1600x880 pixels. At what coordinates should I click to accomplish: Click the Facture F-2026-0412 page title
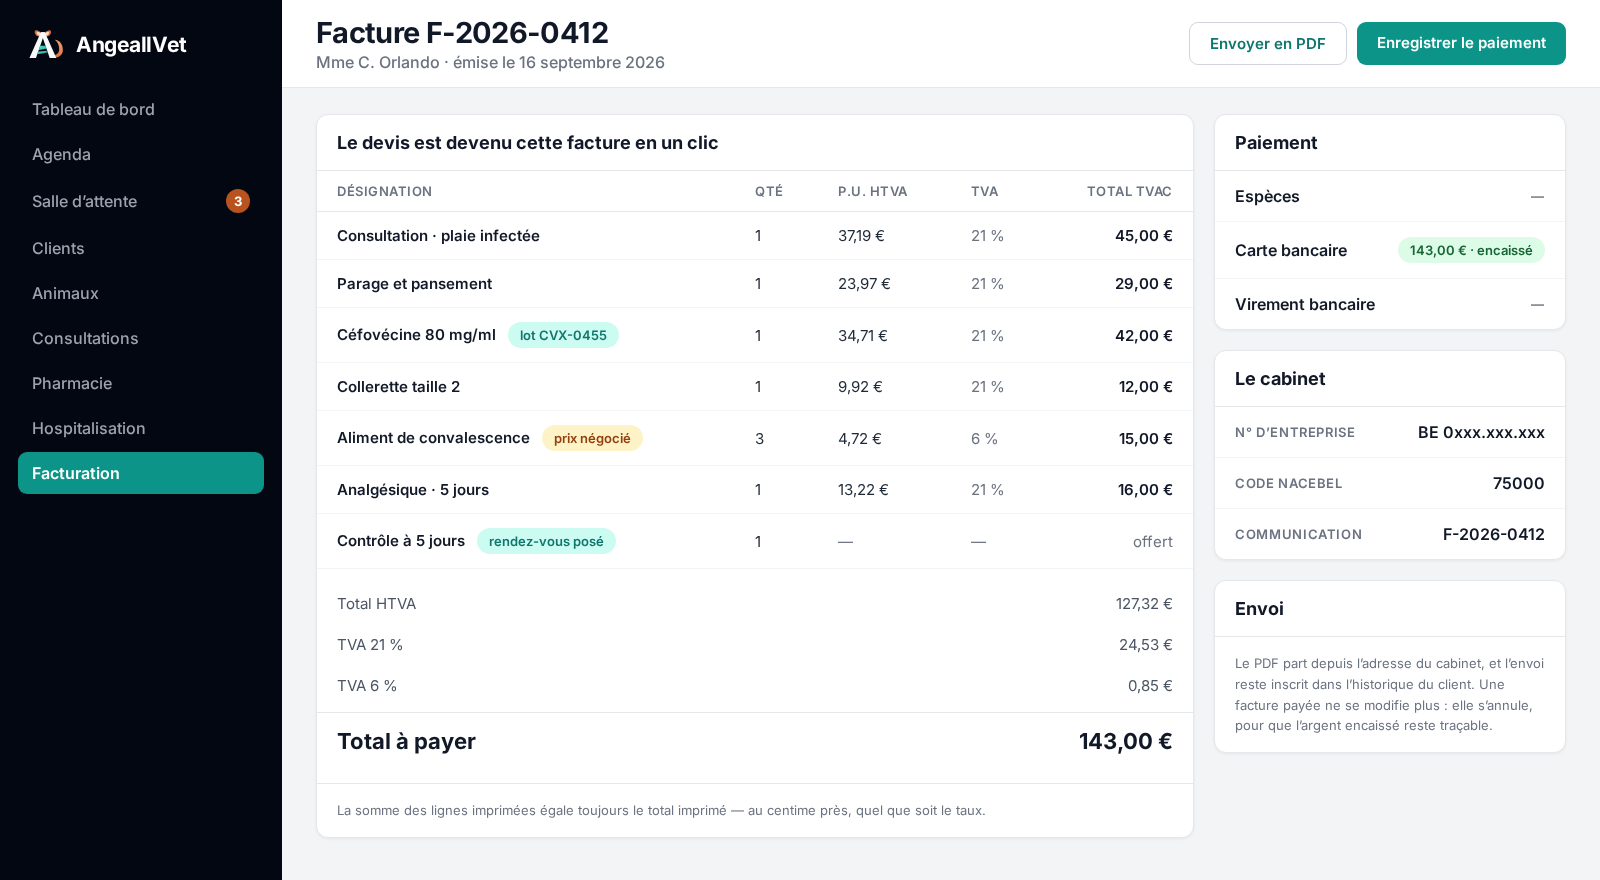tap(462, 33)
